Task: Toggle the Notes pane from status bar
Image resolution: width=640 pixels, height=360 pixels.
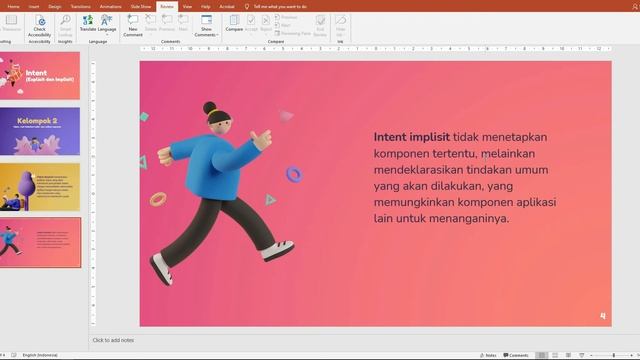Action: (488, 356)
